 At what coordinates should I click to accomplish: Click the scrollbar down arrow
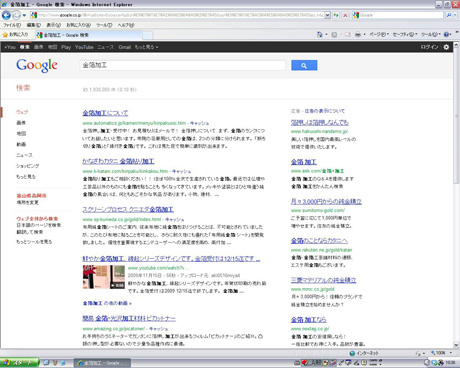tap(456, 345)
